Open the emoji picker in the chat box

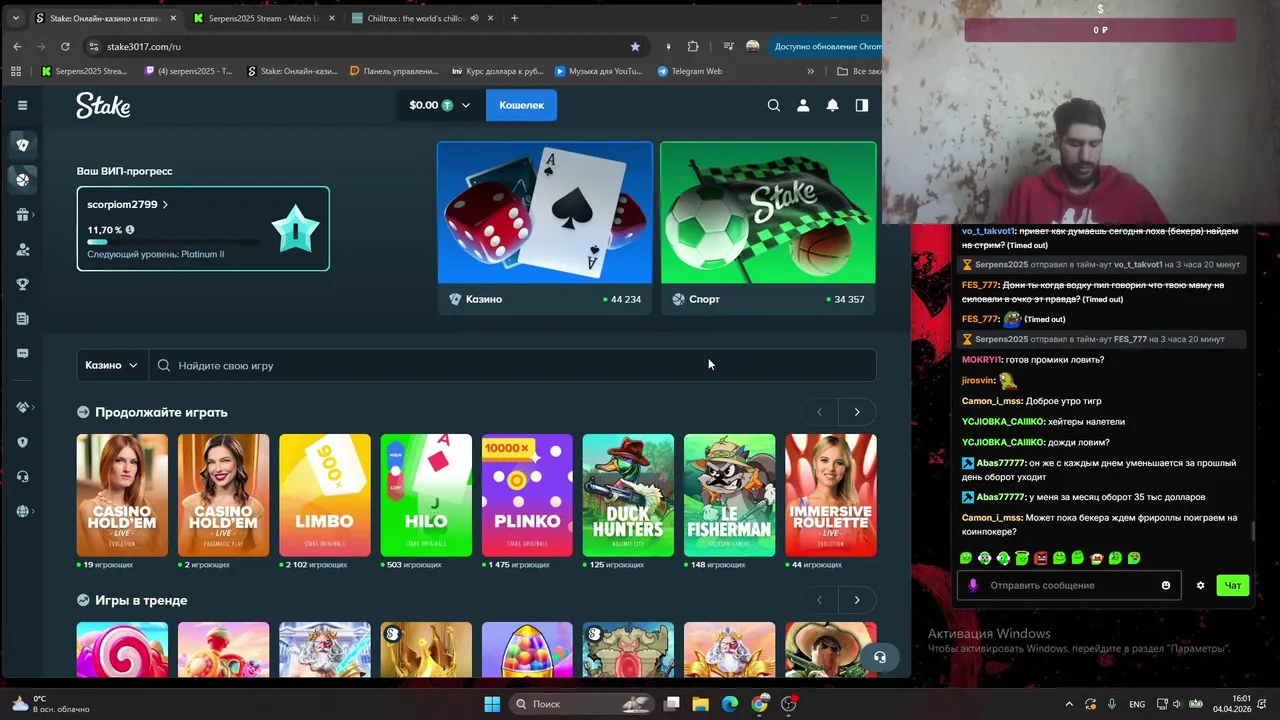point(1166,585)
